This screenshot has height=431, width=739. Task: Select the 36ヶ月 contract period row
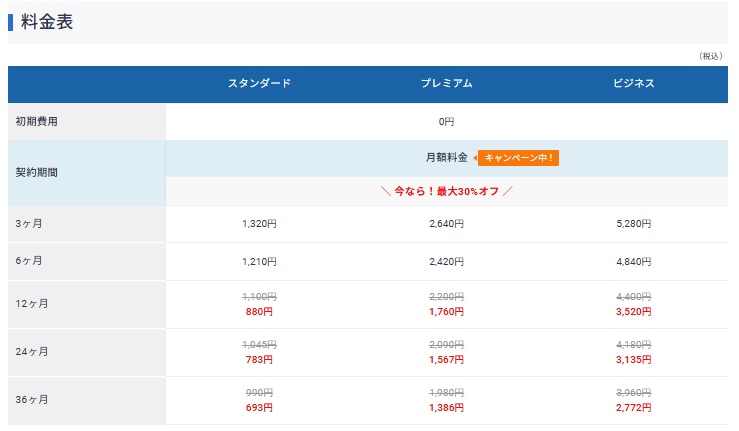(32, 400)
